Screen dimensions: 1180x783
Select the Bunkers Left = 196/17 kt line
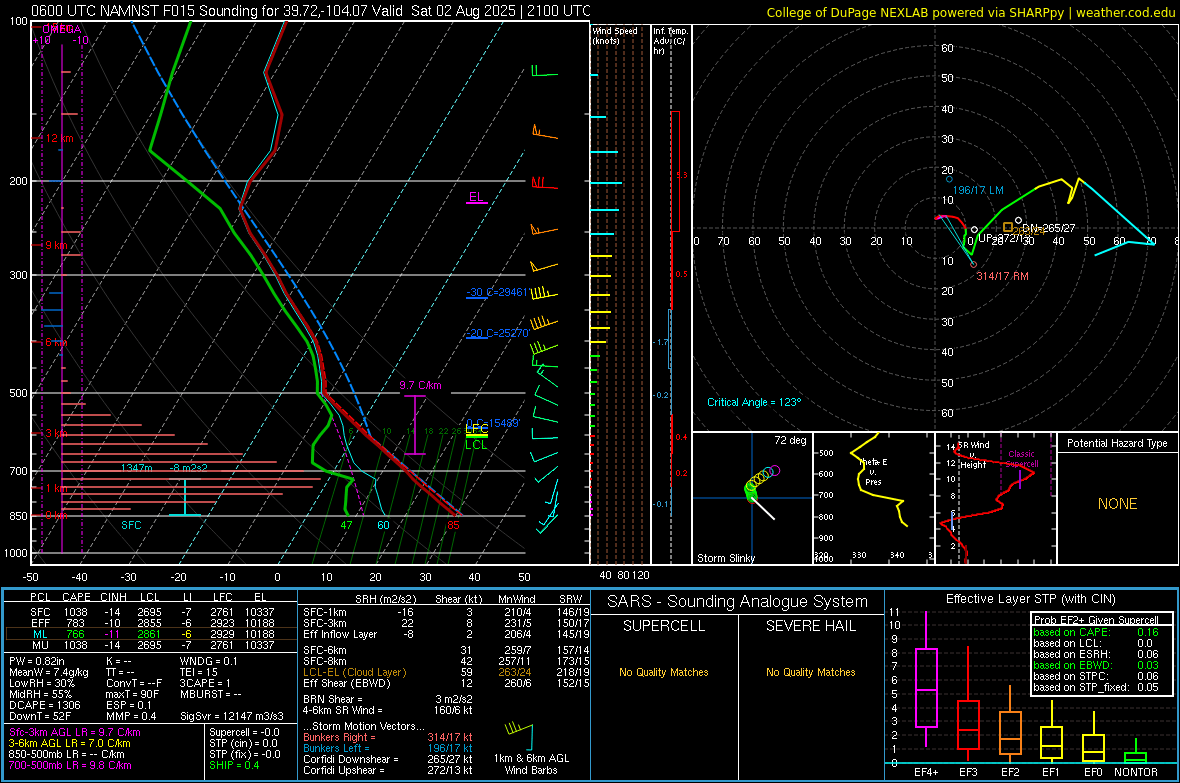click(388, 748)
